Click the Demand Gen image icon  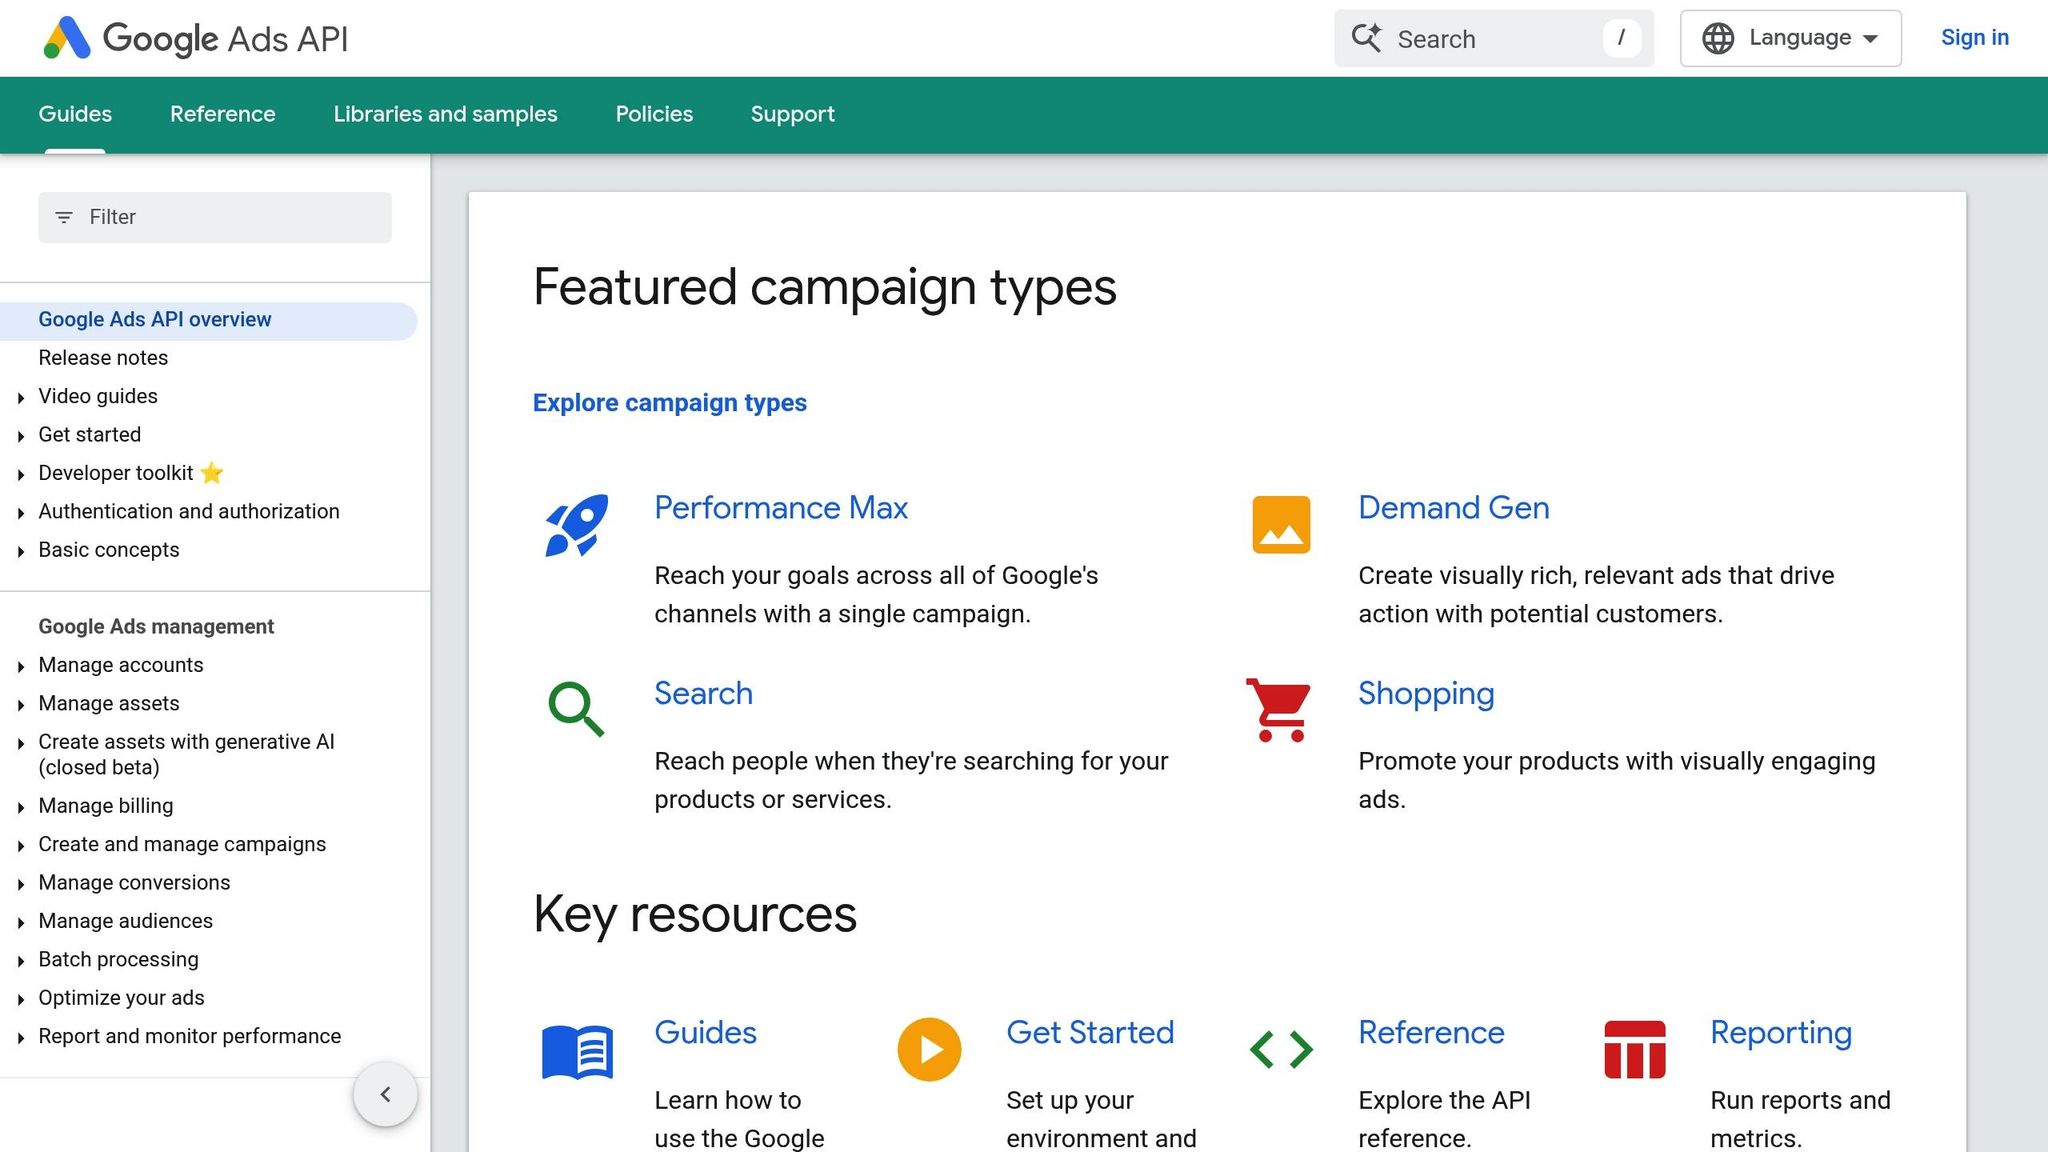coord(1280,523)
